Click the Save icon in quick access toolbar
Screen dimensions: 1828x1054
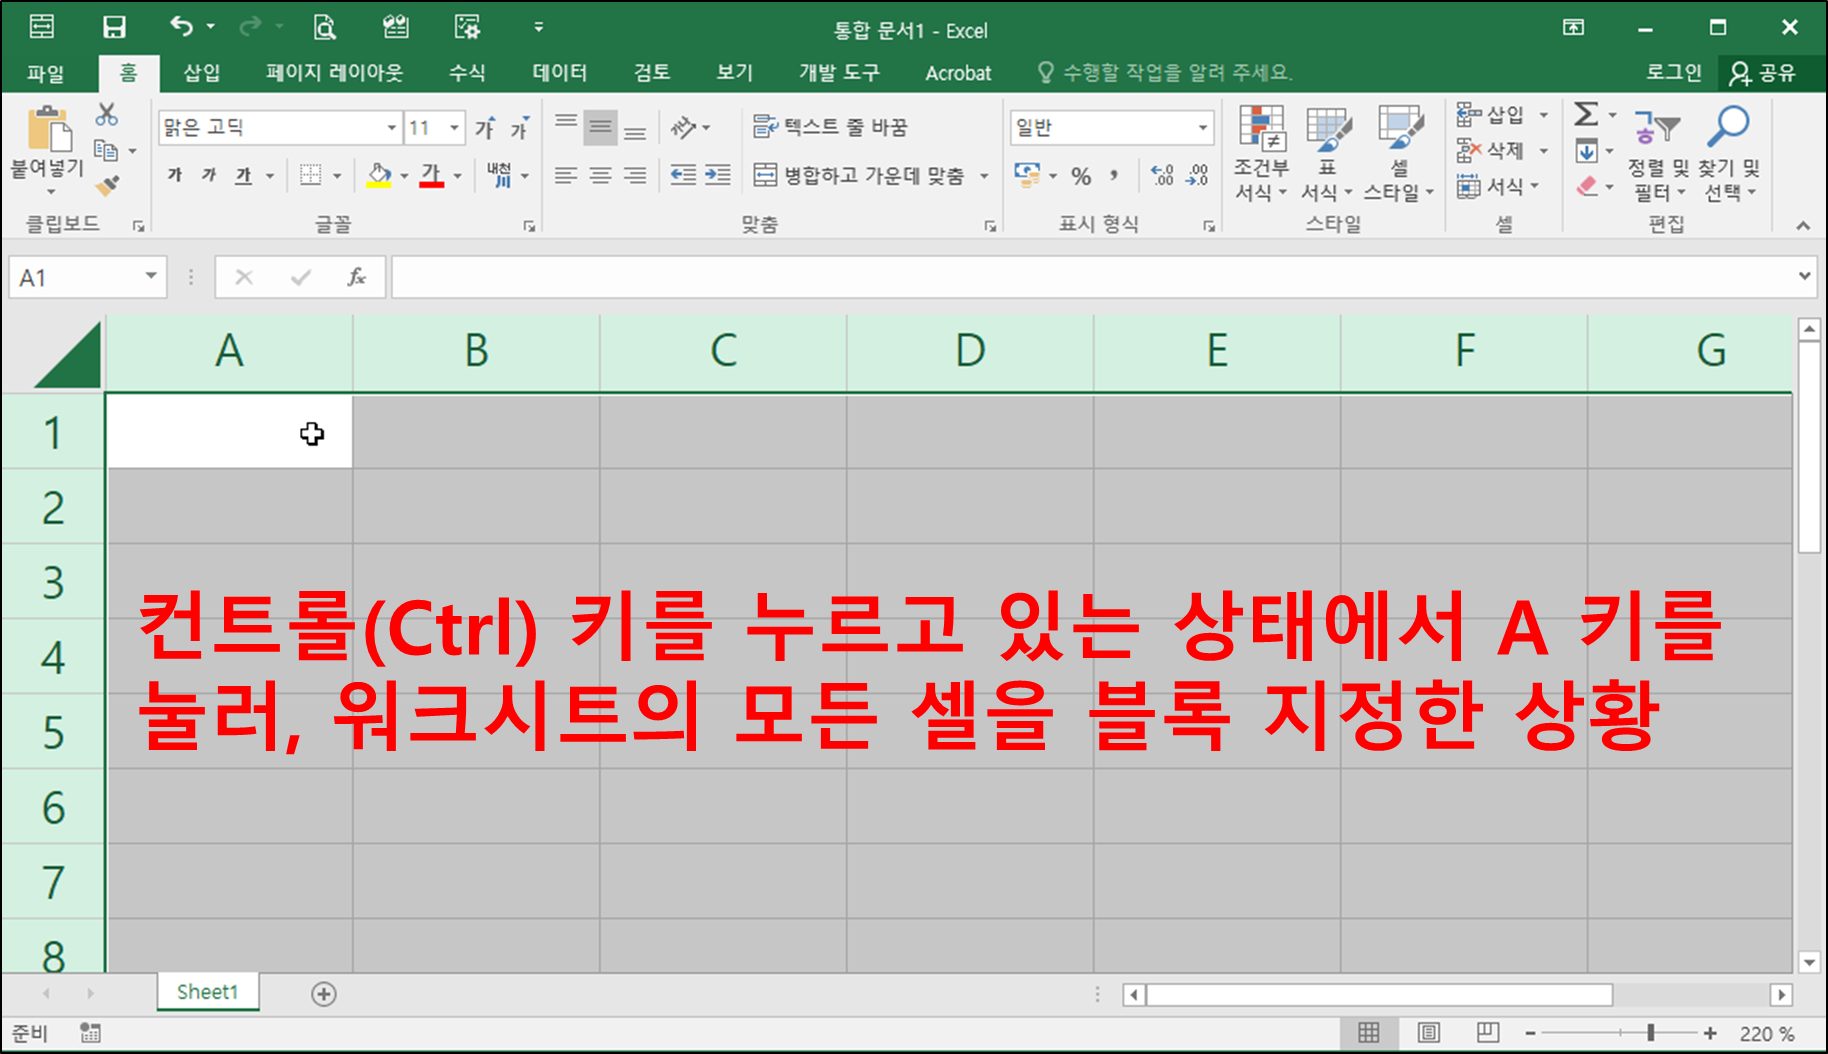(x=114, y=27)
